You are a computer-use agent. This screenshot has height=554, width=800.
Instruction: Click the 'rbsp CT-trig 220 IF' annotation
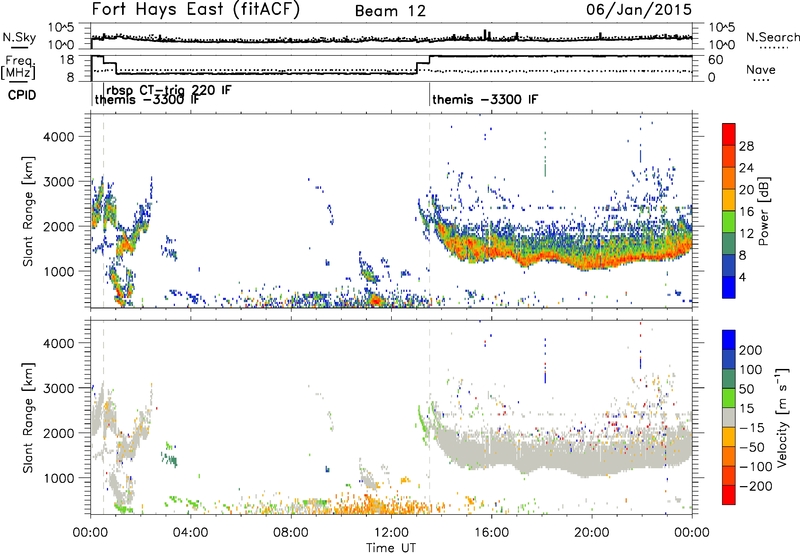[168, 90]
